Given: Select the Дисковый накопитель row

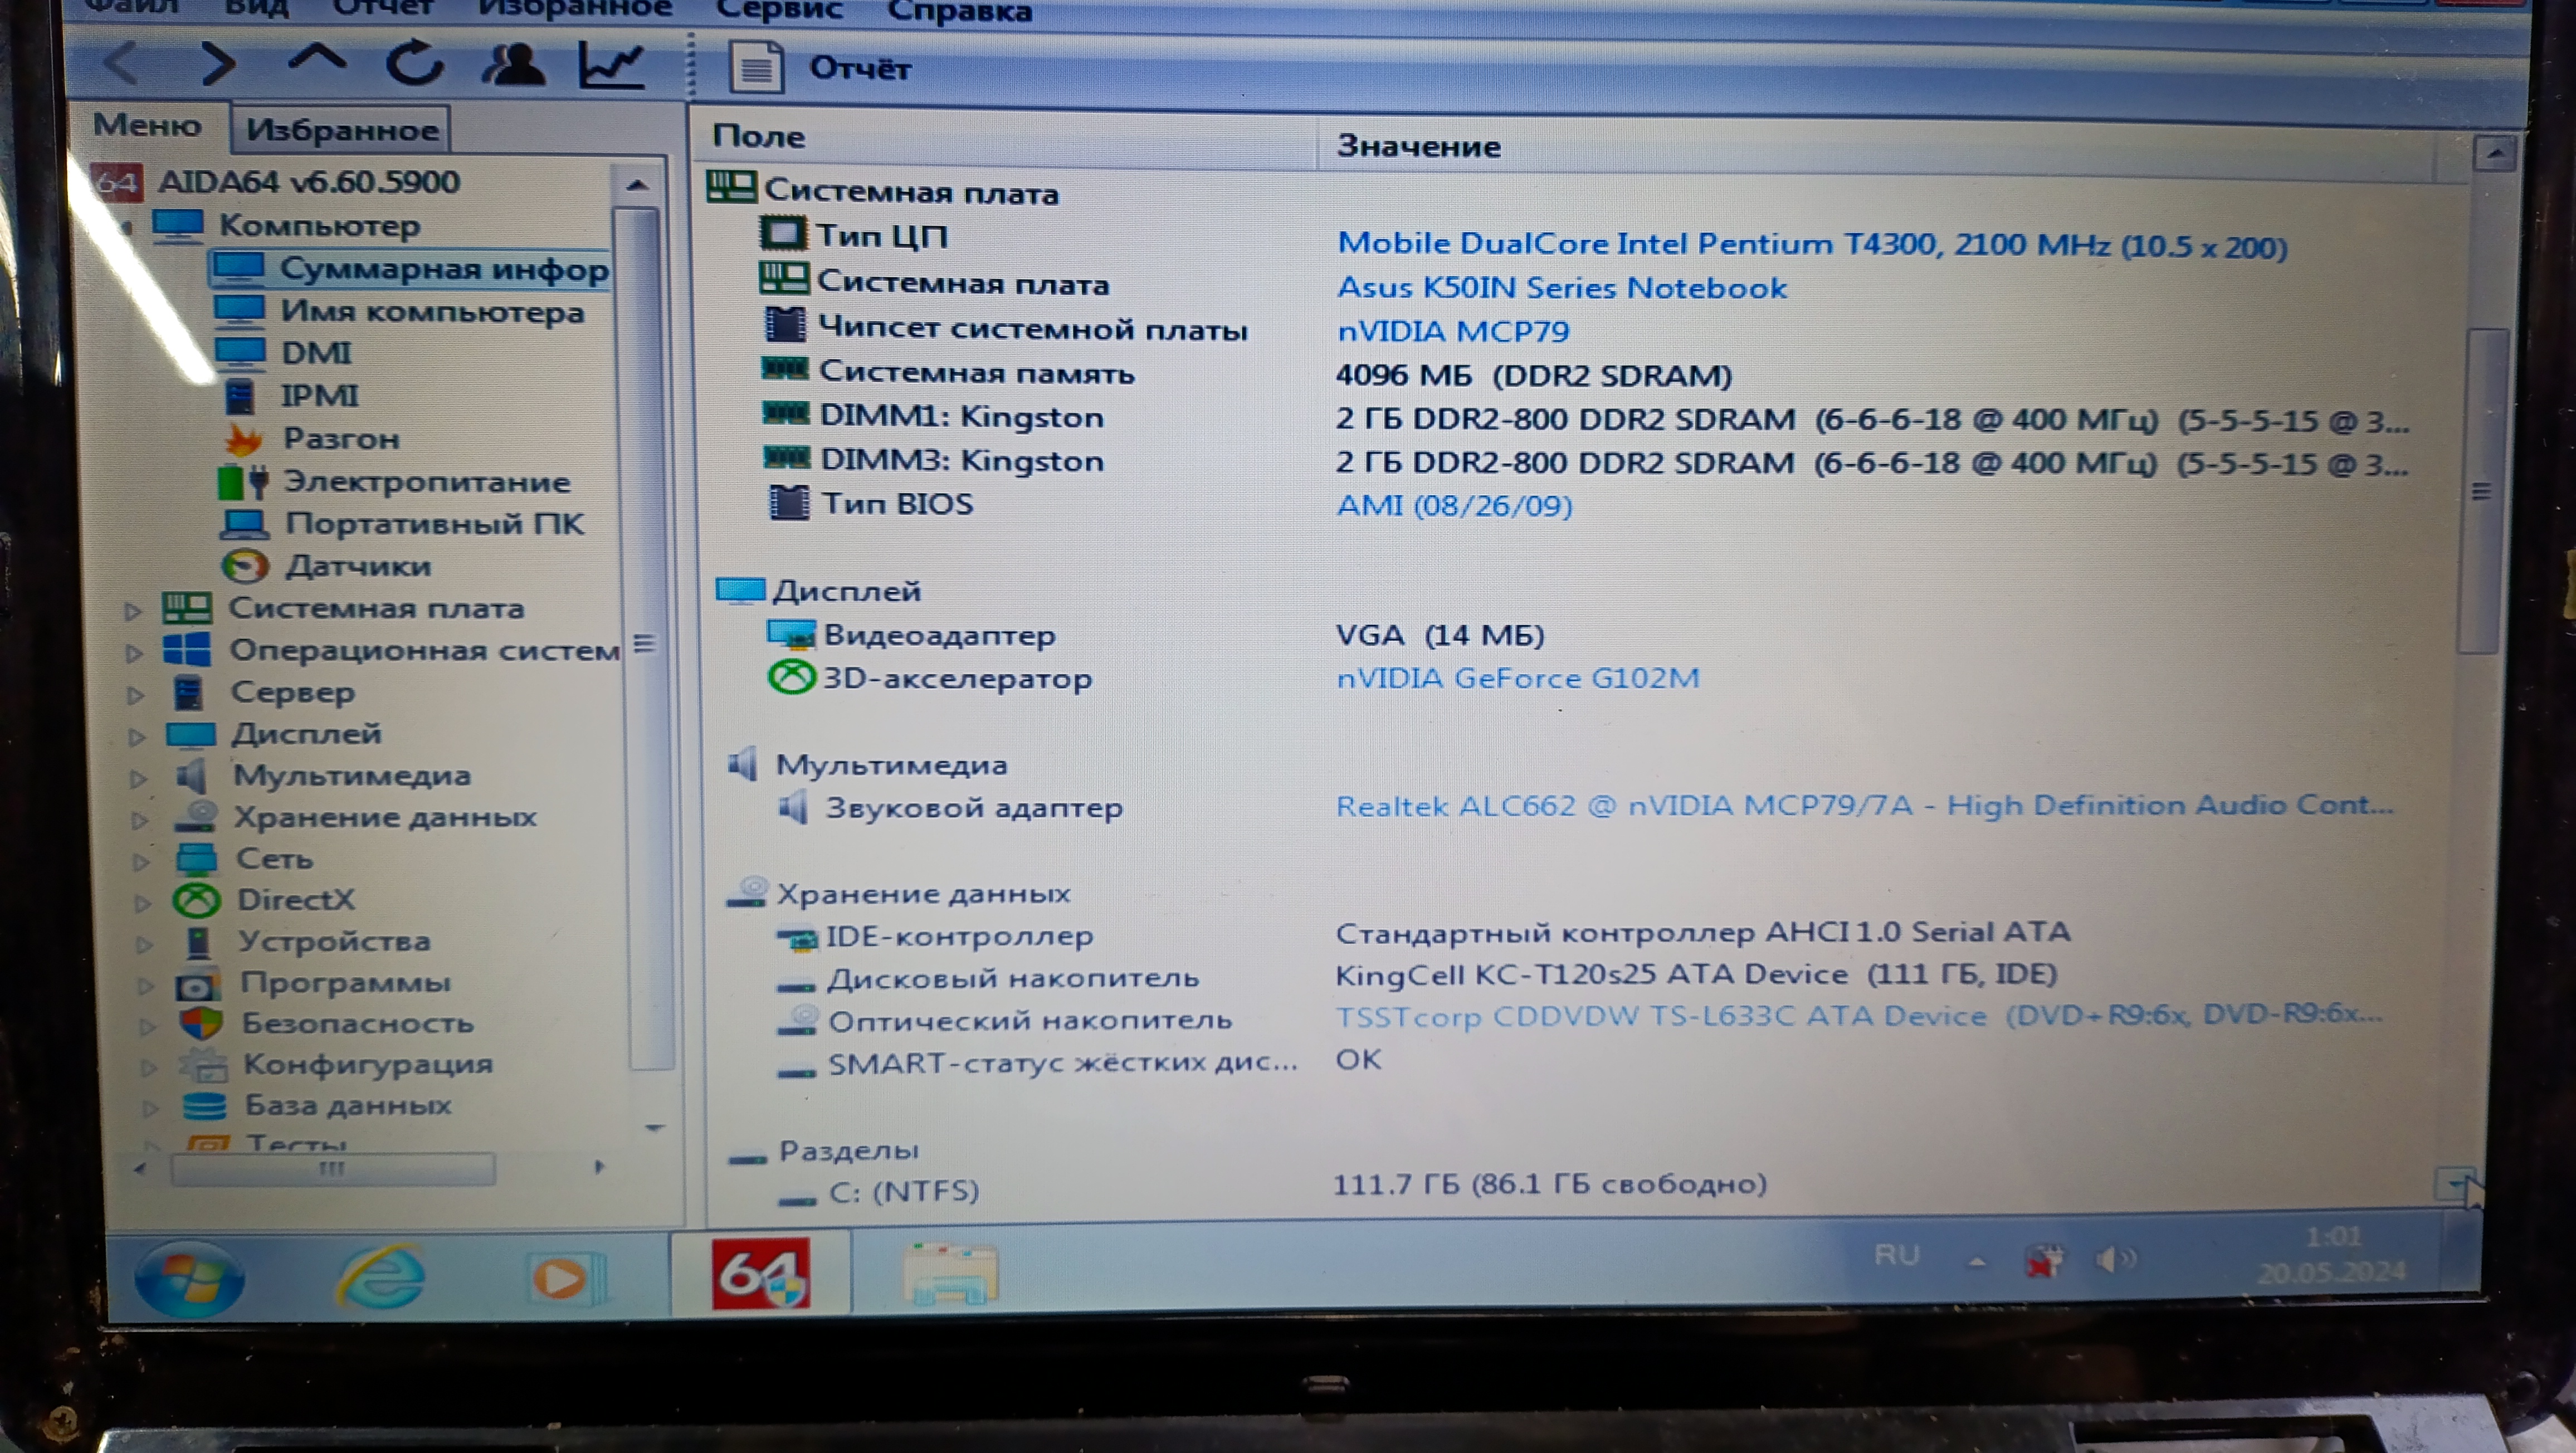Looking at the screenshot, I should (x=1417, y=976).
